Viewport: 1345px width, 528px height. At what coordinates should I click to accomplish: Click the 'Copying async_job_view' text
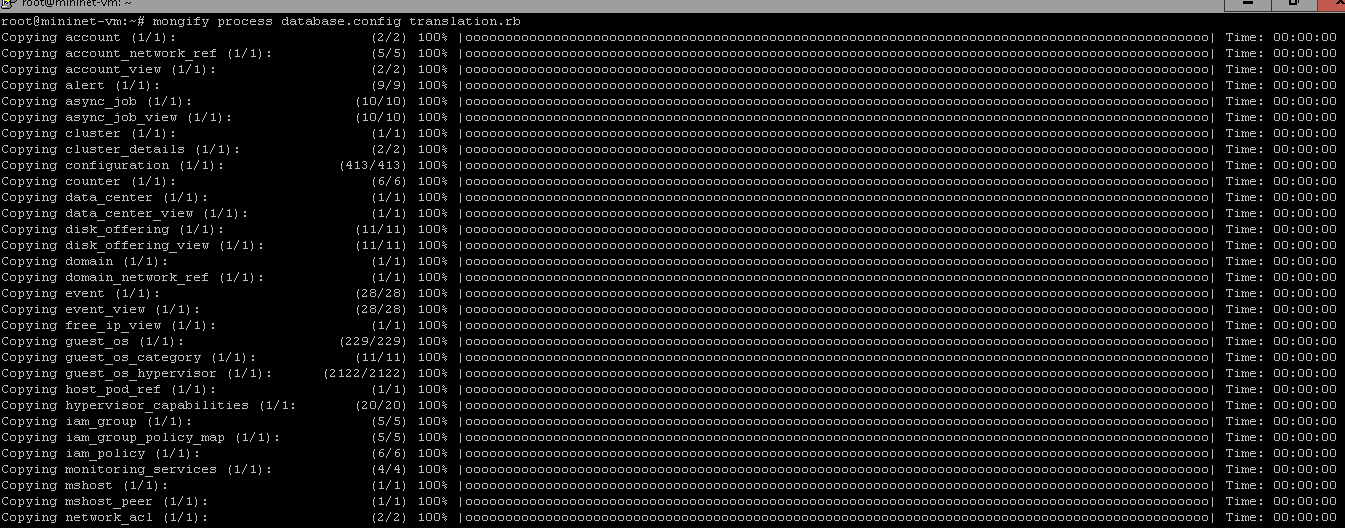click(117, 117)
